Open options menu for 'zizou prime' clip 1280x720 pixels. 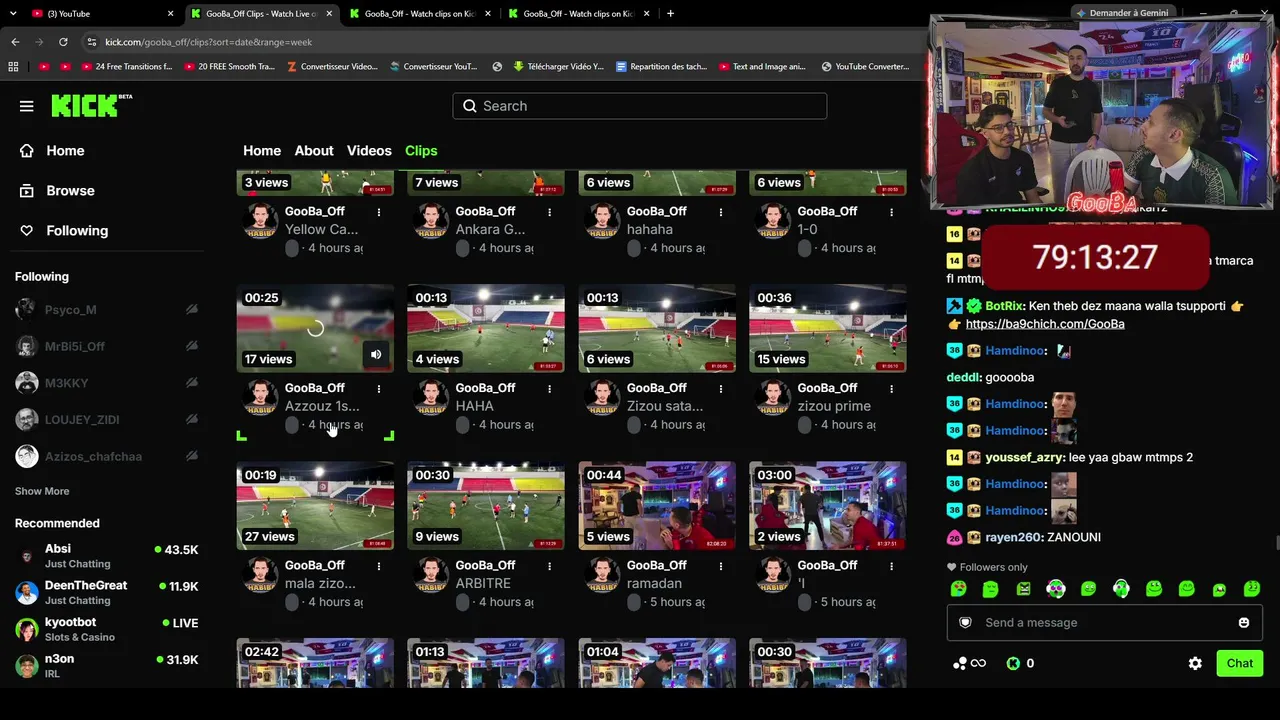coord(891,389)
